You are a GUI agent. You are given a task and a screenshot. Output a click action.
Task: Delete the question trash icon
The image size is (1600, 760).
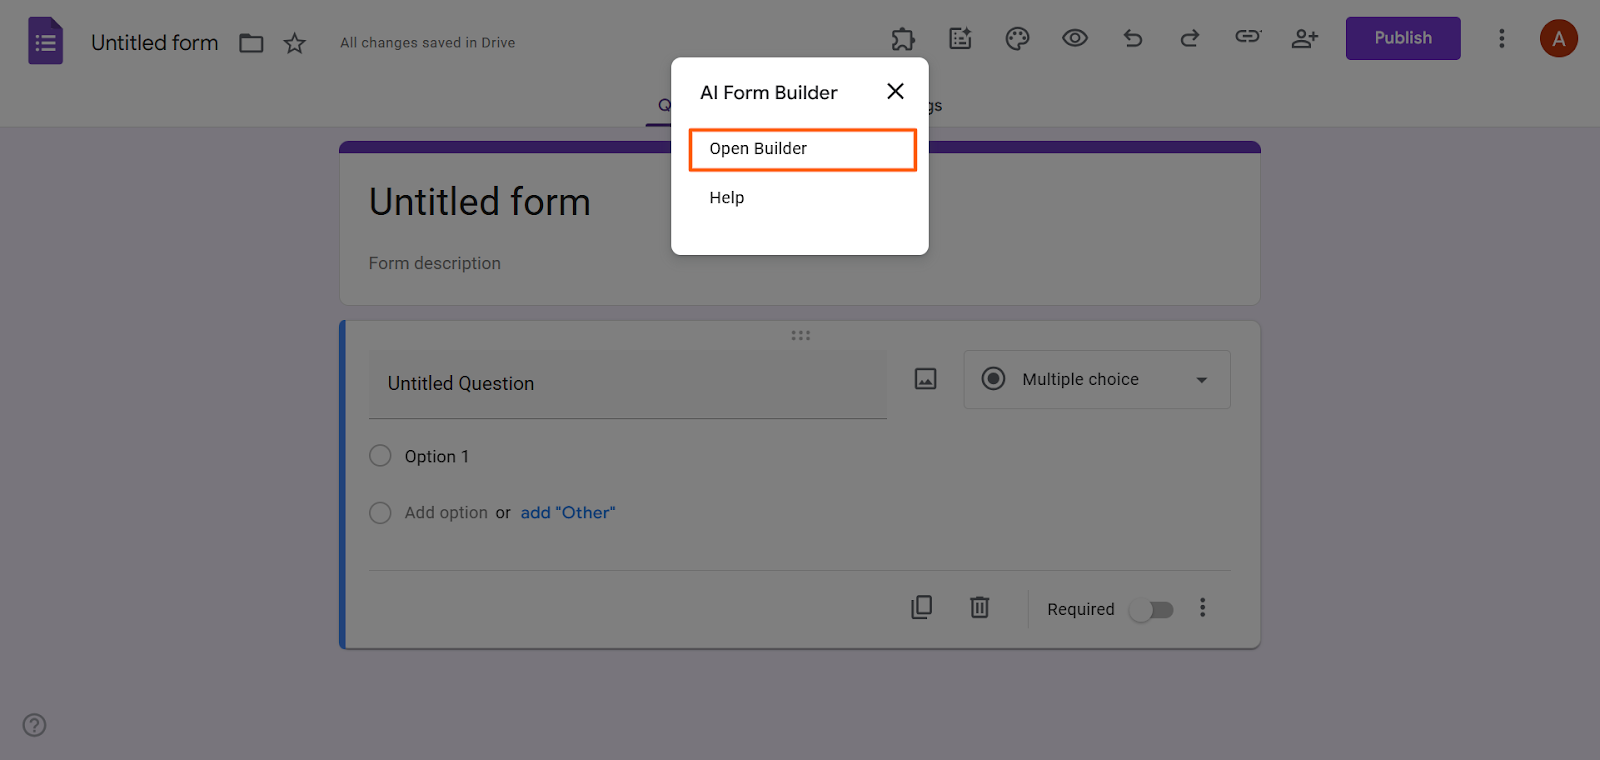(980, 608)
